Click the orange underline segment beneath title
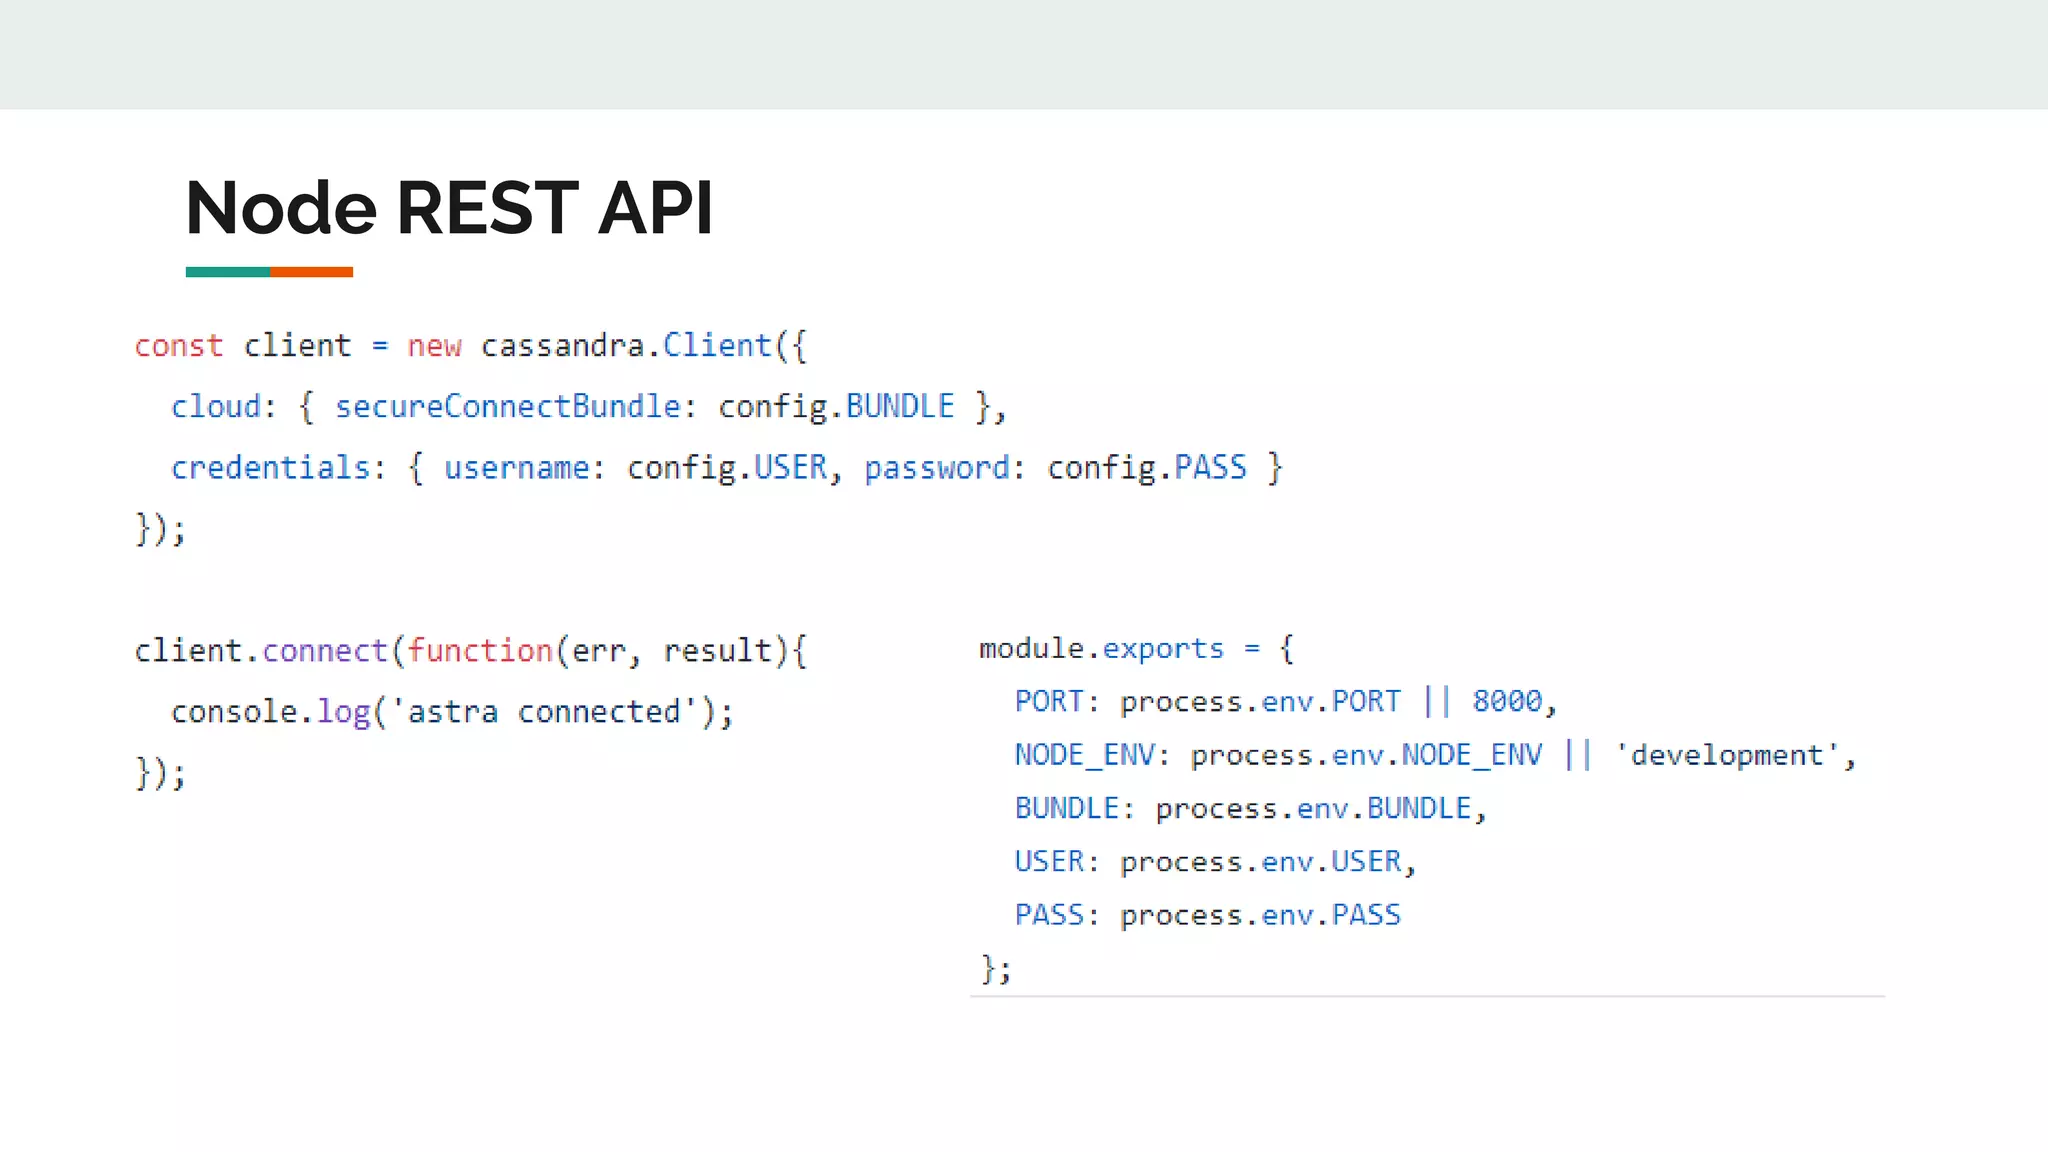 311,272
